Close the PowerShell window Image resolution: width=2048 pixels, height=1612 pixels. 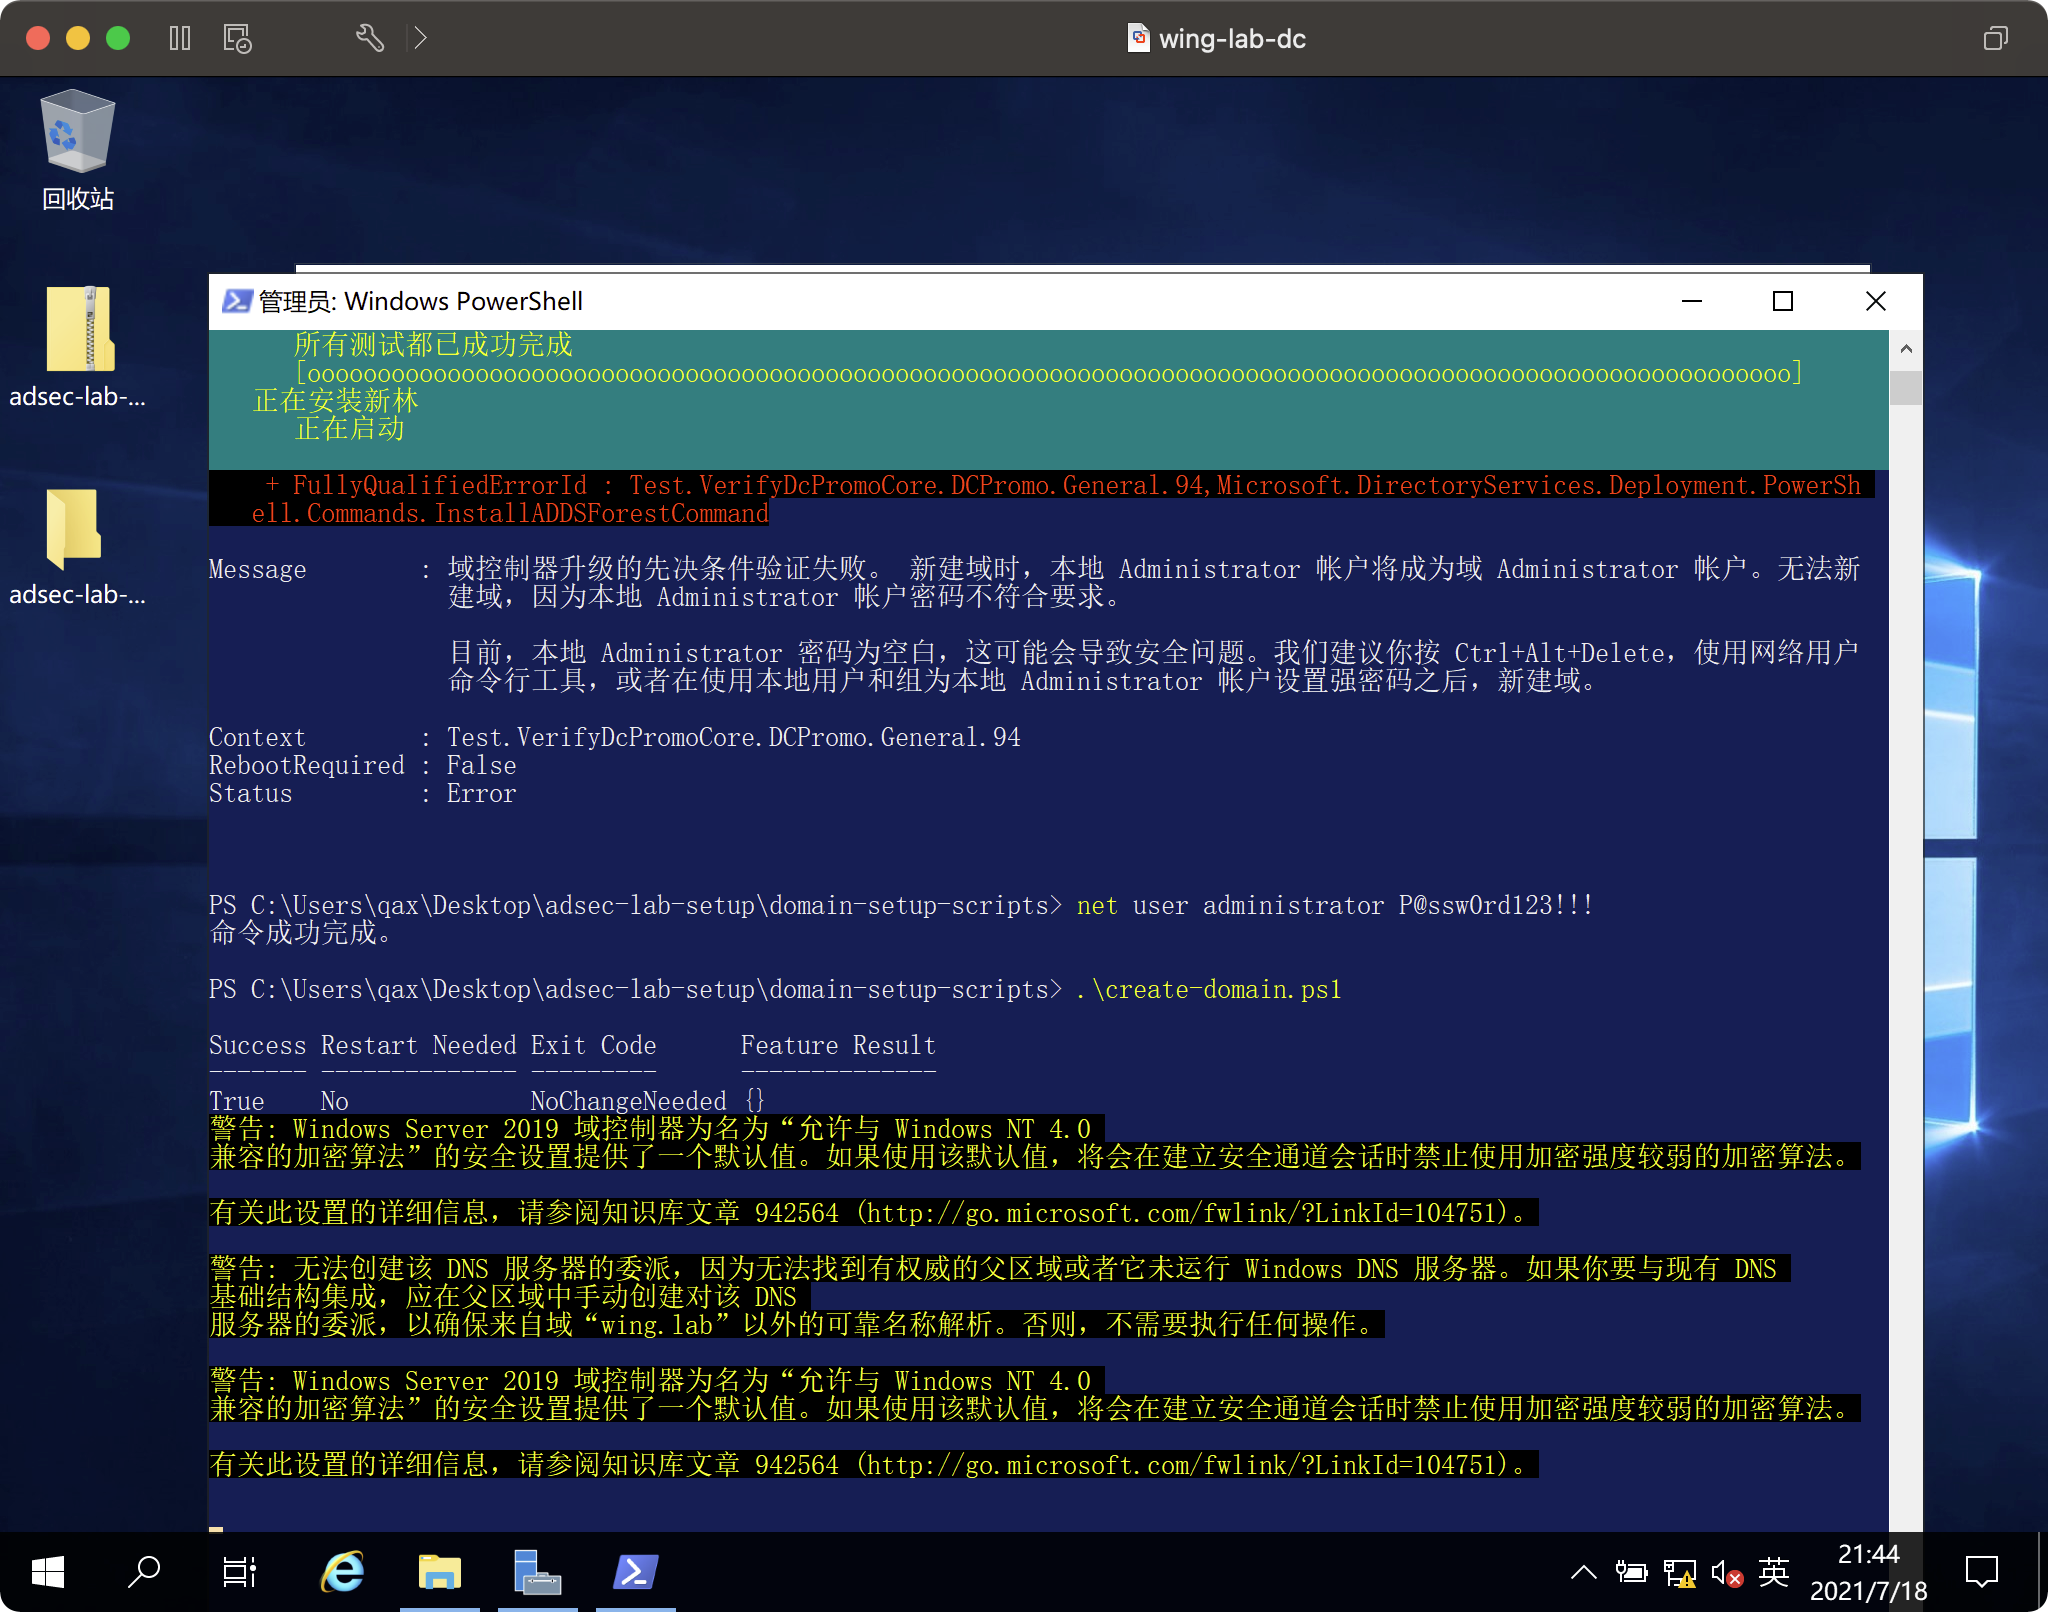point(1876,301)
